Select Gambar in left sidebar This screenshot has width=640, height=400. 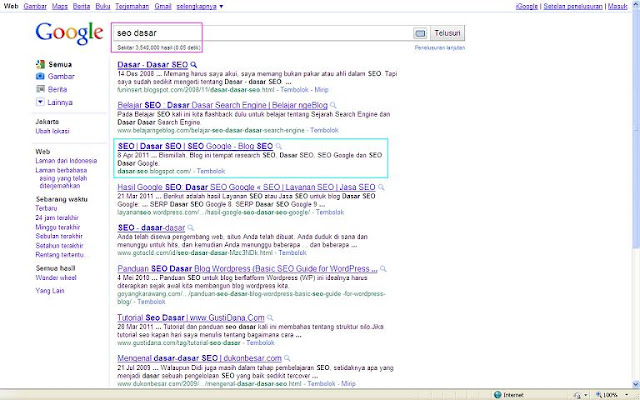[61, 76]
